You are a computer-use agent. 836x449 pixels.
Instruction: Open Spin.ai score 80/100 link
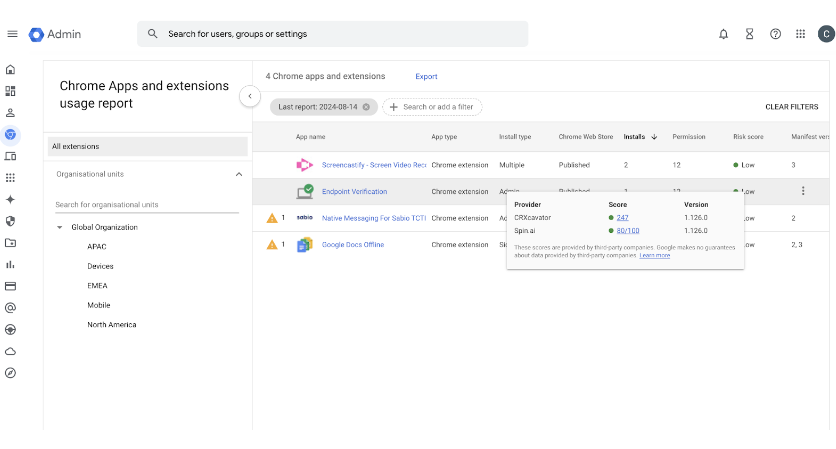coord(628,230)
